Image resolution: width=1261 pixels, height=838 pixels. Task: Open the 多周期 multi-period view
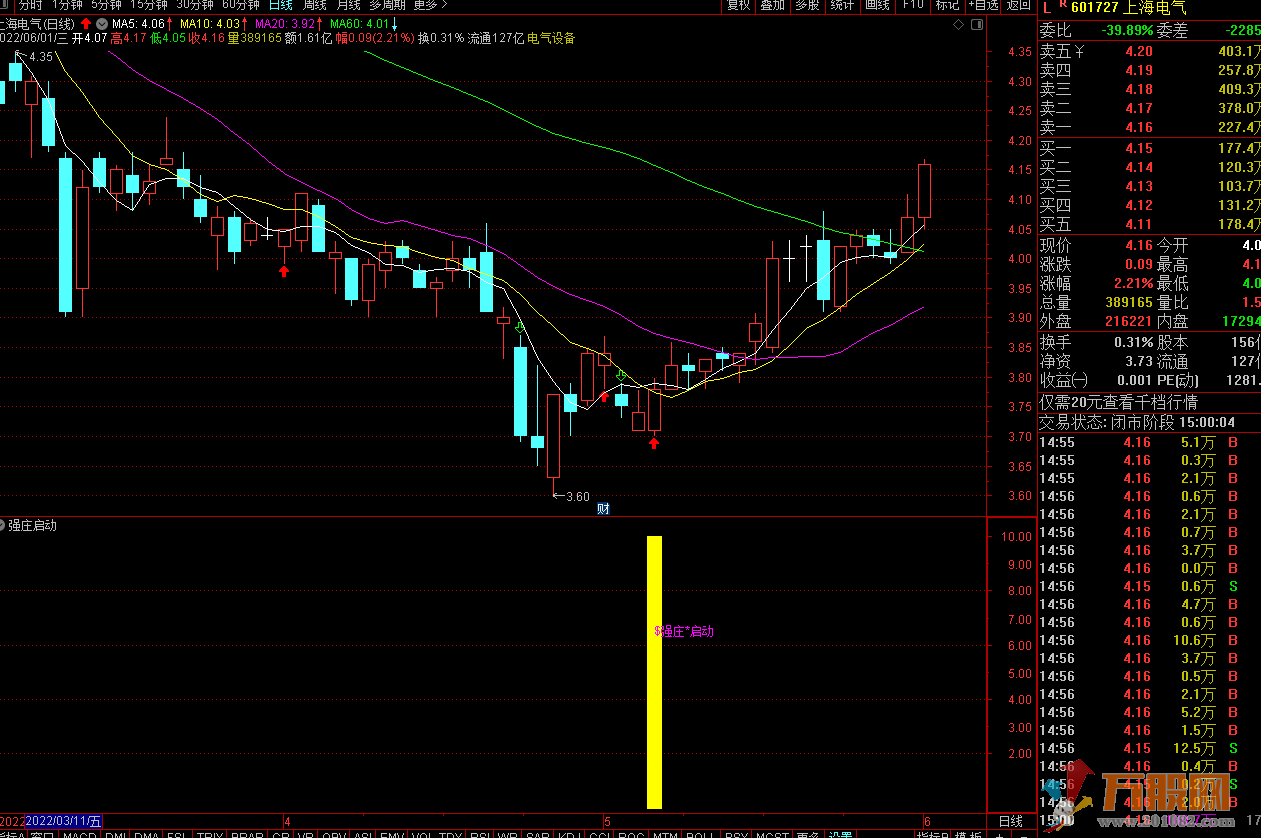pyautogui.click(x=388, y=5)
